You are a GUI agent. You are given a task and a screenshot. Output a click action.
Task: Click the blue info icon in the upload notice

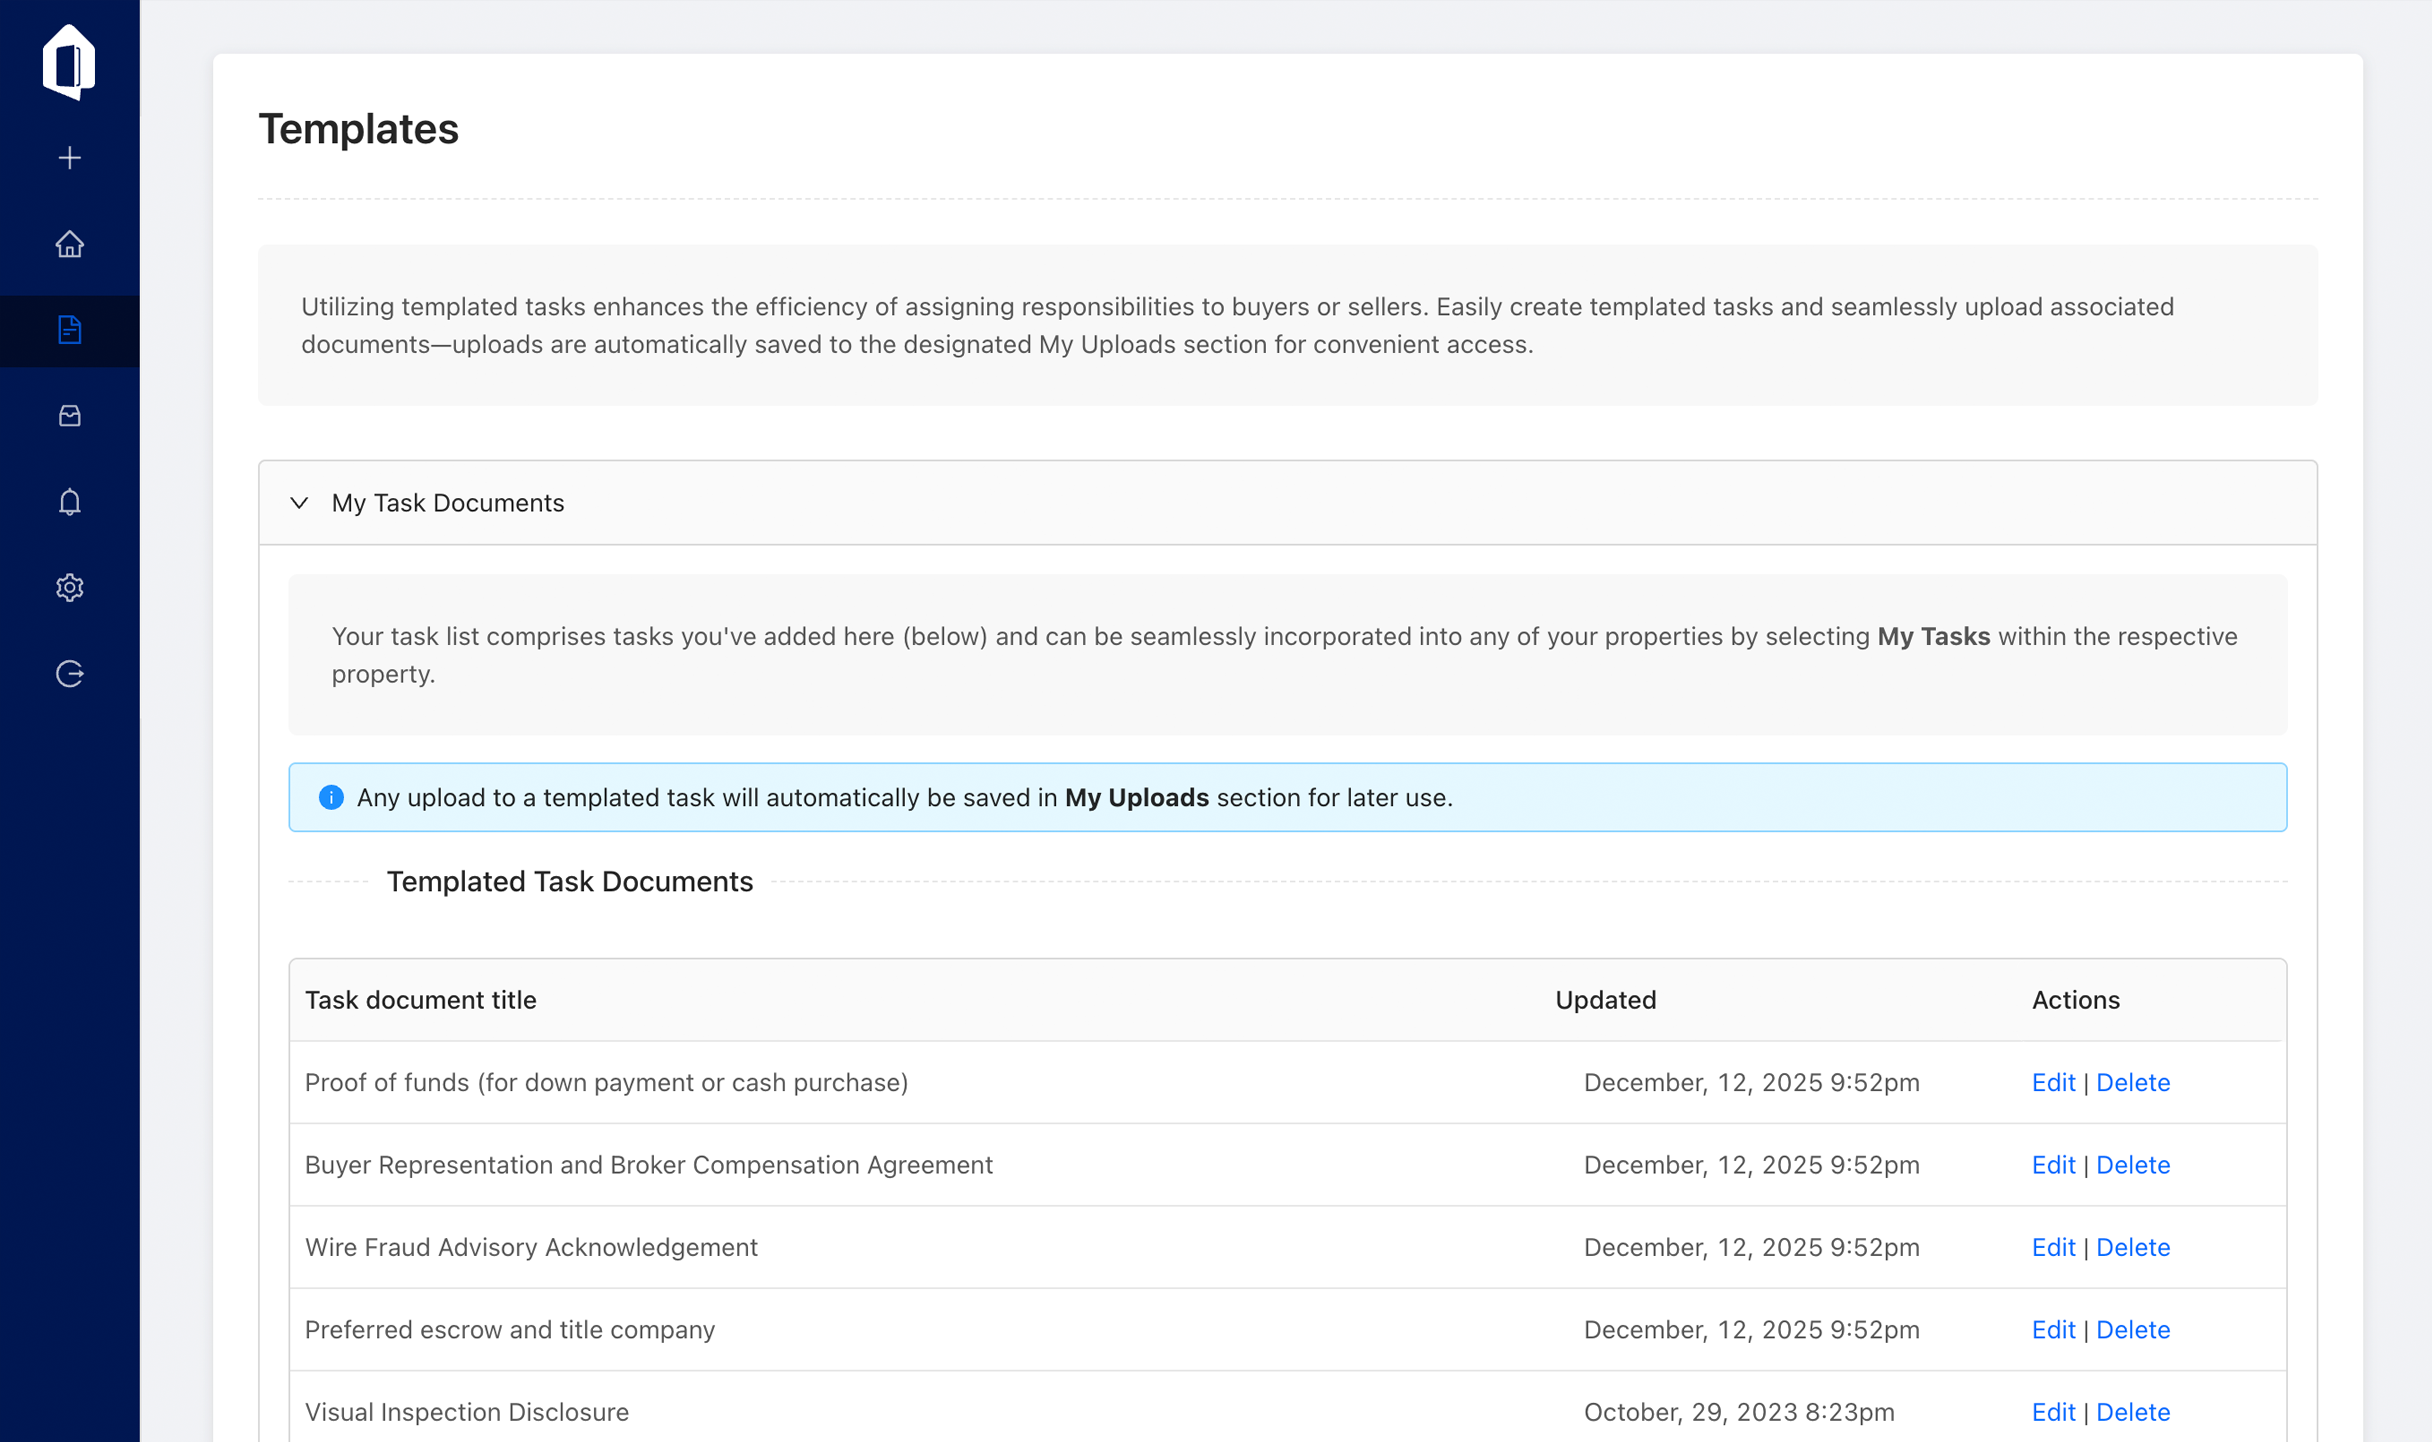pyautogui.click(x=331, y=797)
